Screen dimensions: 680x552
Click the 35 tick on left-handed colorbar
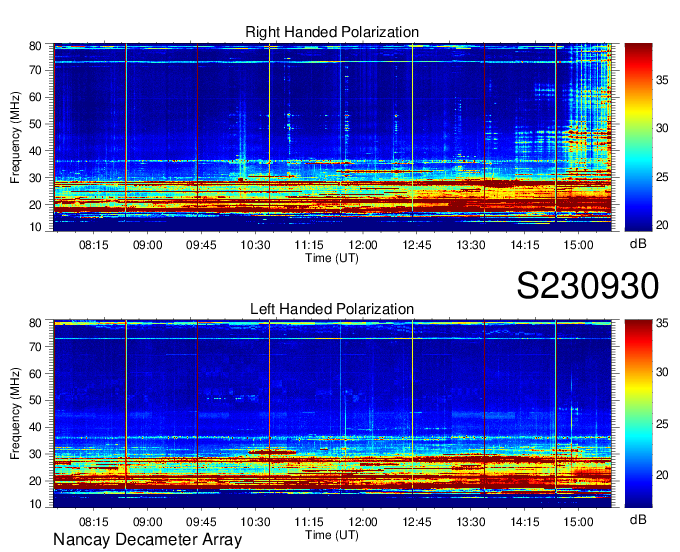pos(662,323)
